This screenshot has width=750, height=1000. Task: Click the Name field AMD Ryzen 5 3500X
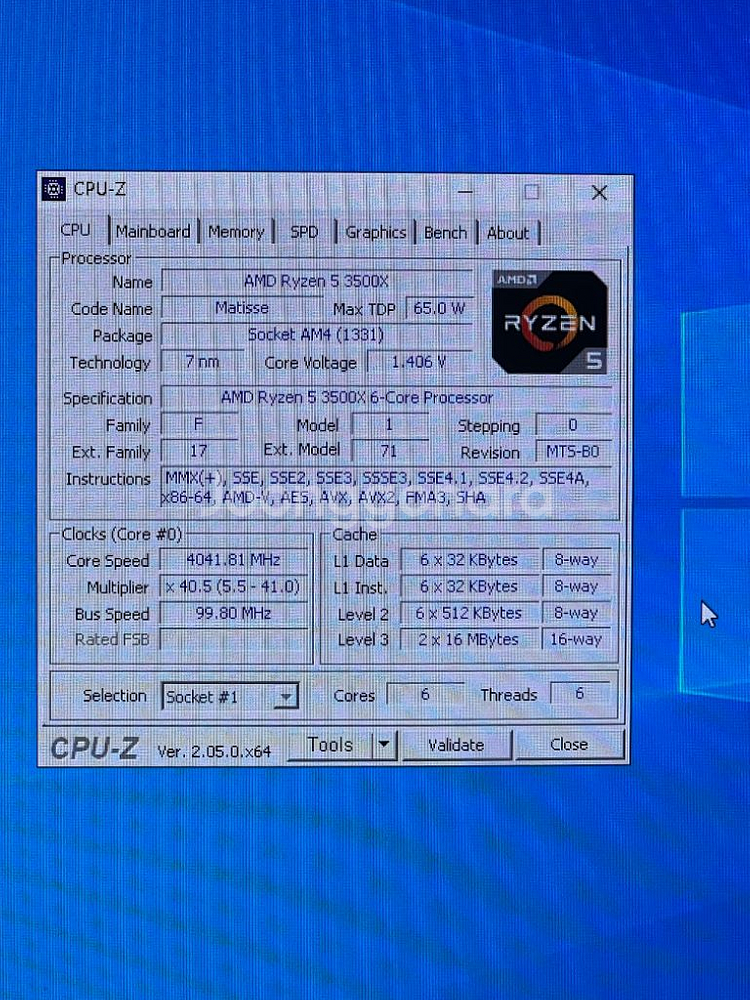pyautogui.click(x=317, y=281)
